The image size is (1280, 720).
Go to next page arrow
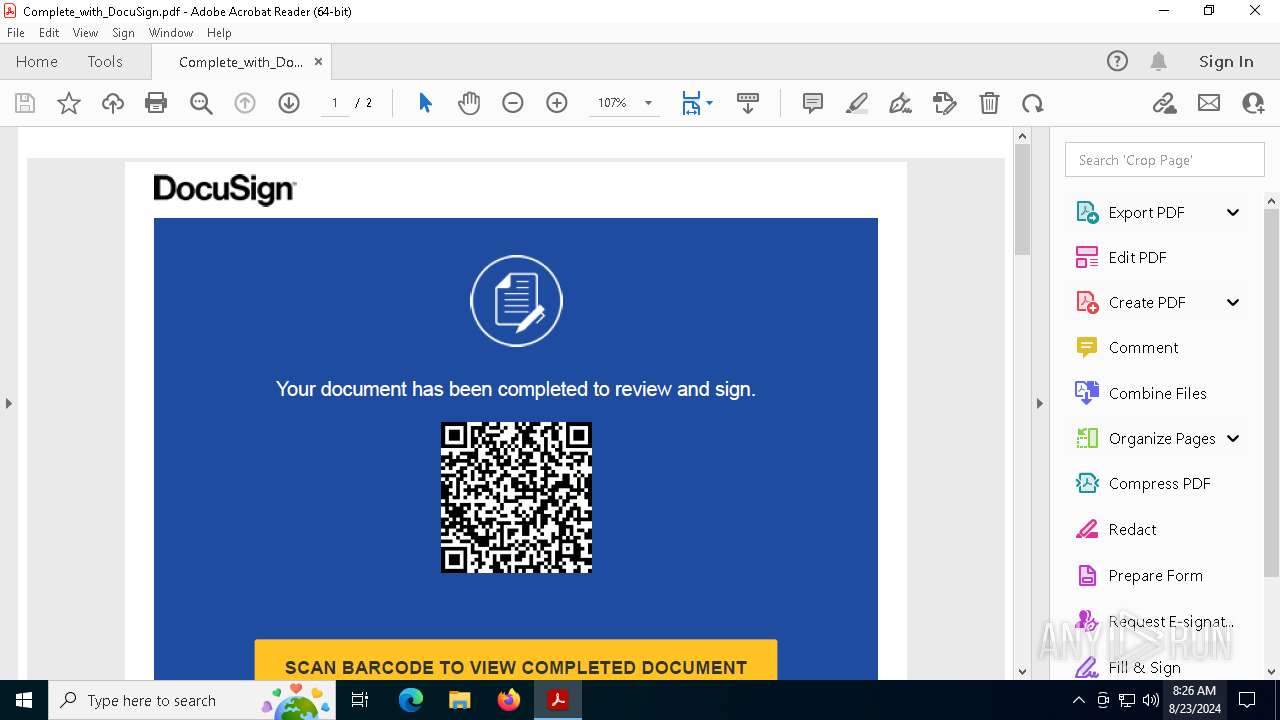[x=289, y=103]
